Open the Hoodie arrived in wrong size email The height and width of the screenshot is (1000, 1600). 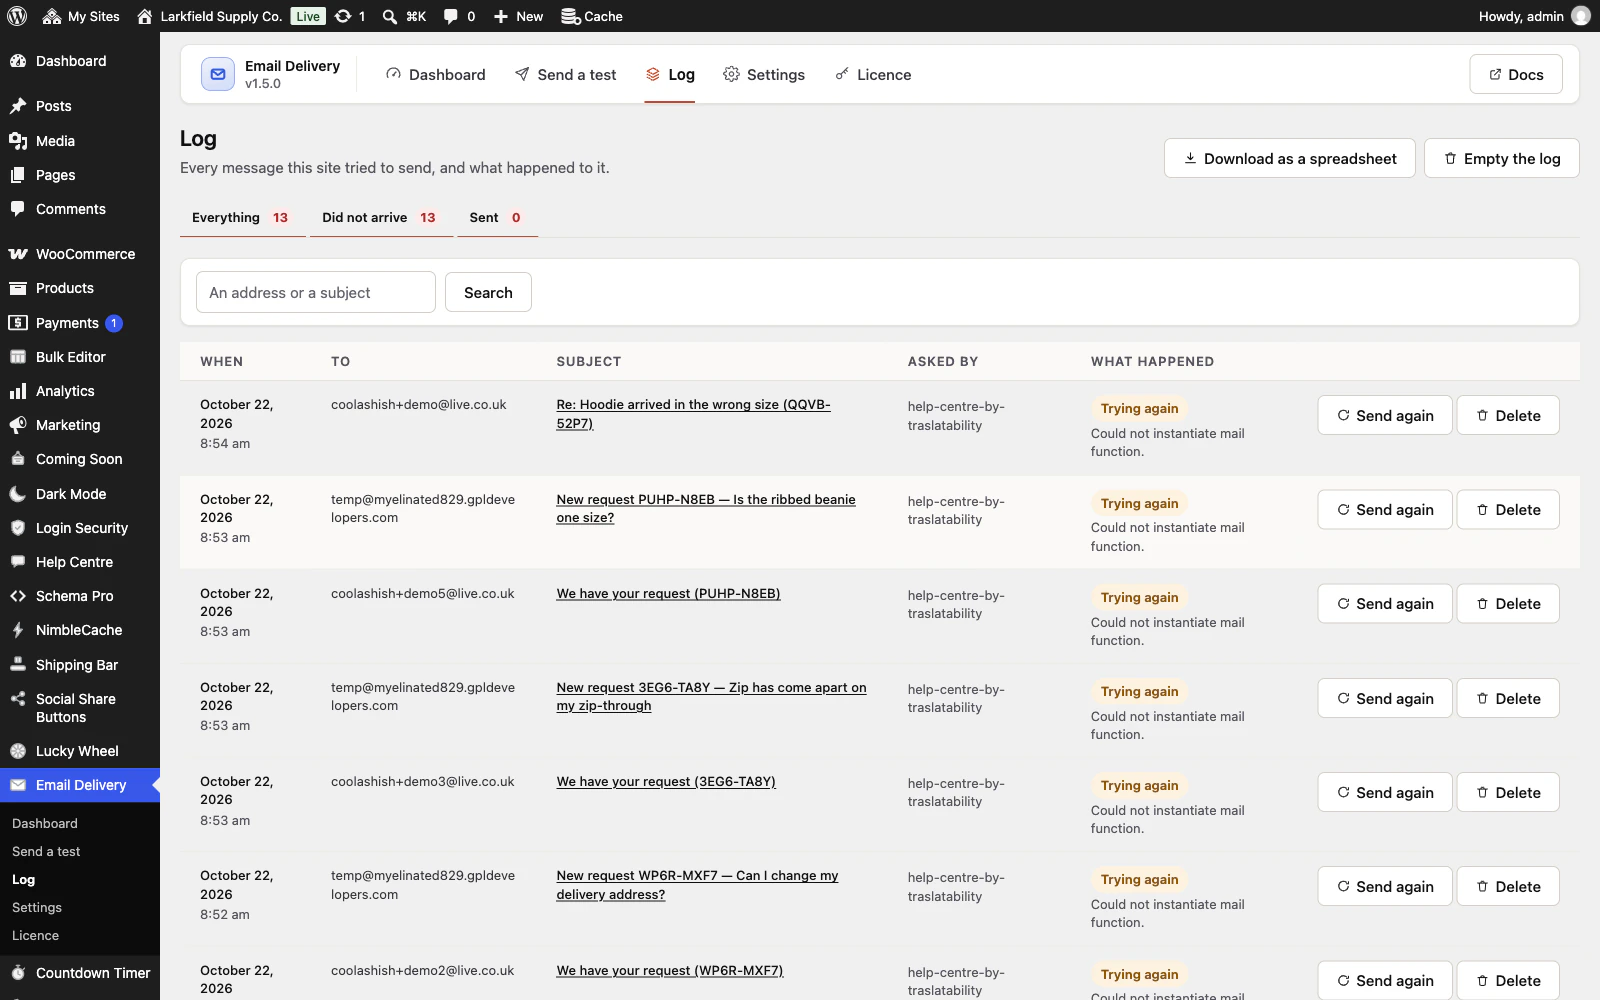tap(694, 414)
